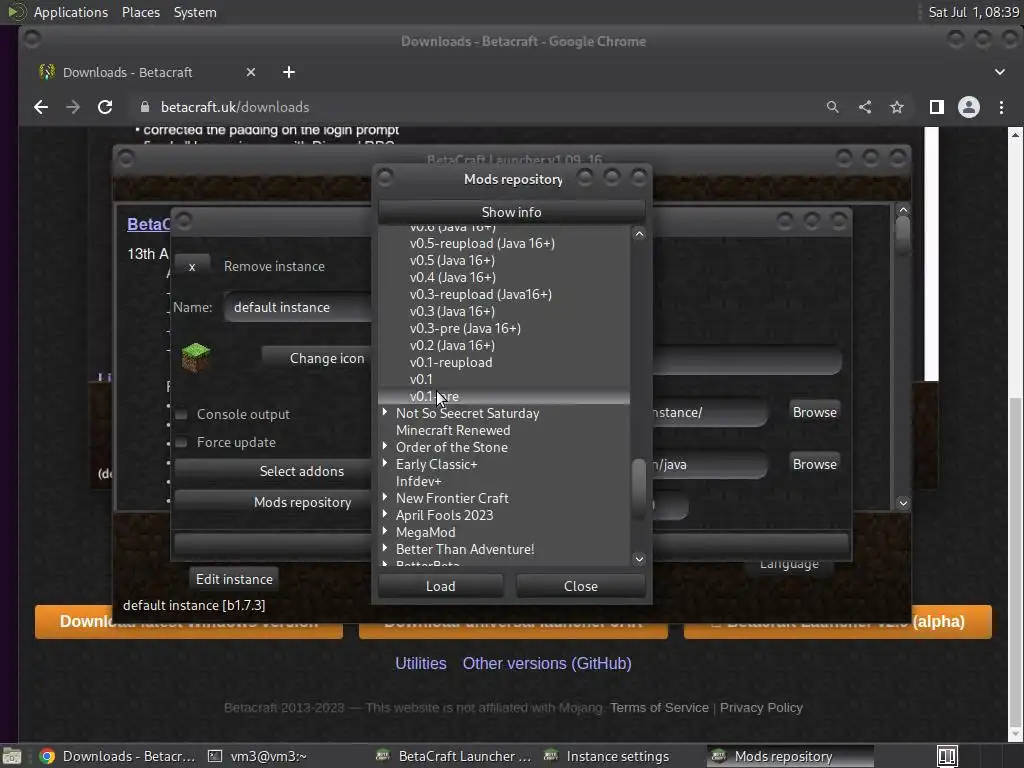The height and width of the screenshot is (768, 1024).
Task: Open Other versions (GitHub) link
Action: coord(547,664)
